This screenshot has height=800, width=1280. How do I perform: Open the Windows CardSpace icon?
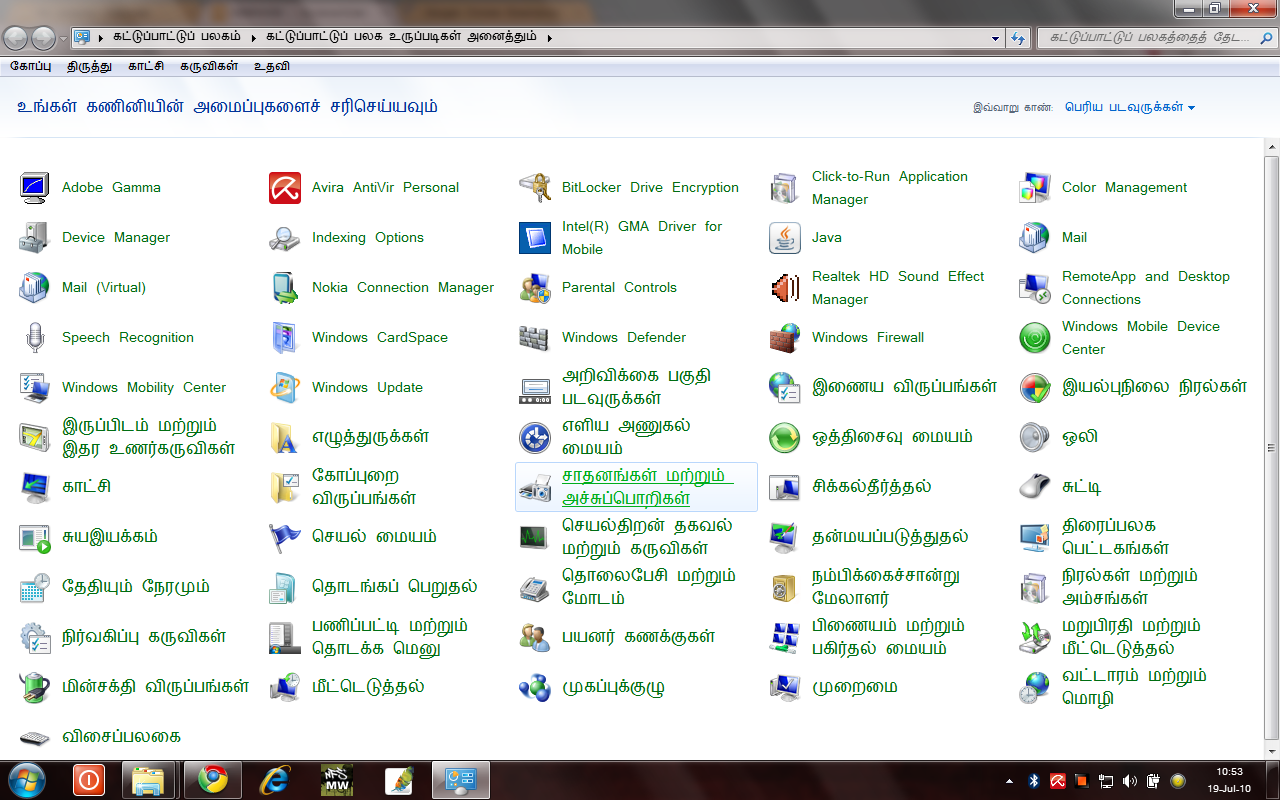(285, 338)
